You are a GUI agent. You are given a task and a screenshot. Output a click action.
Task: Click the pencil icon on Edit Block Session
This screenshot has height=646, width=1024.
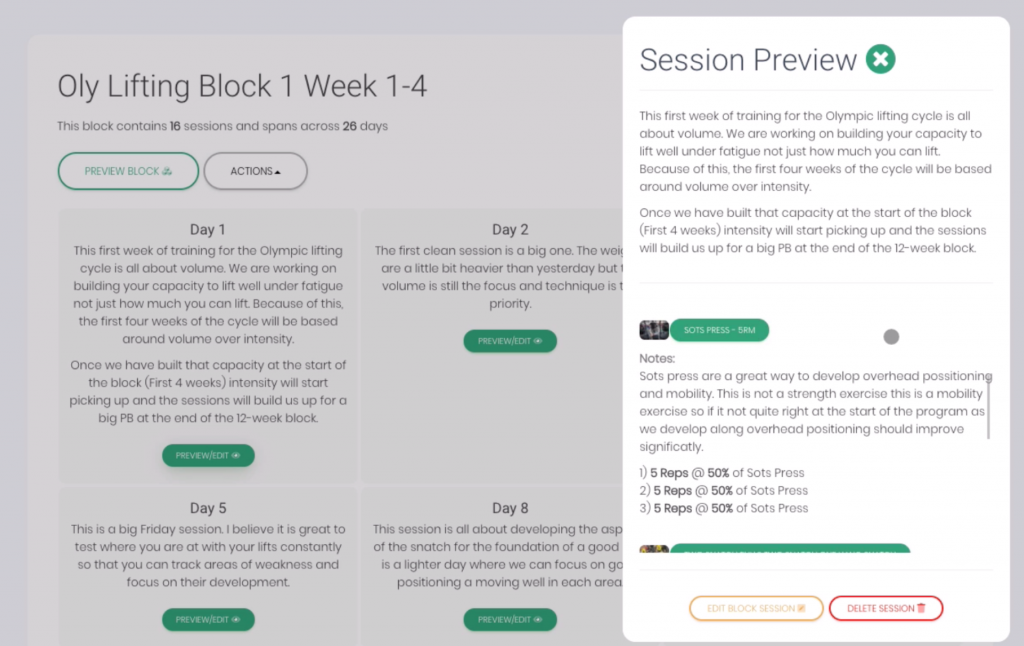pyautogui.click(x=801, y=608)
